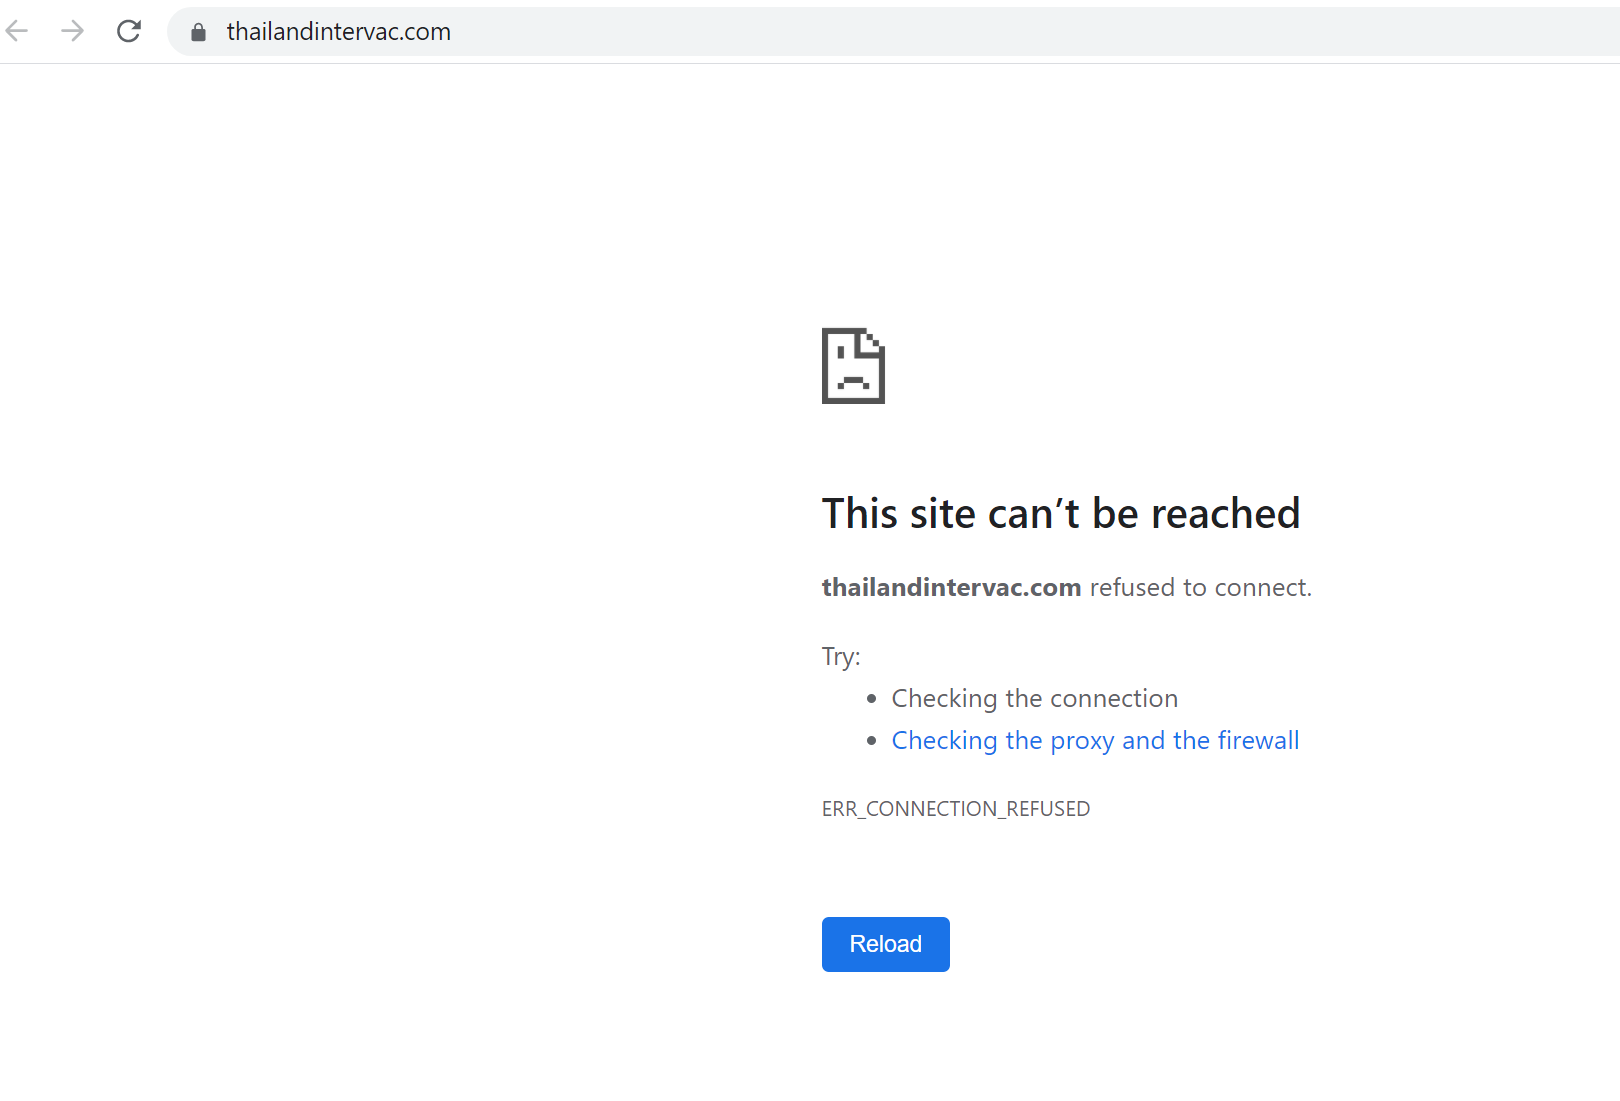Click the ERR_CONNECTION_REFUSED error code
Image resolution: width=1620 pixels, height=1101 pixels.
(955, 809)
